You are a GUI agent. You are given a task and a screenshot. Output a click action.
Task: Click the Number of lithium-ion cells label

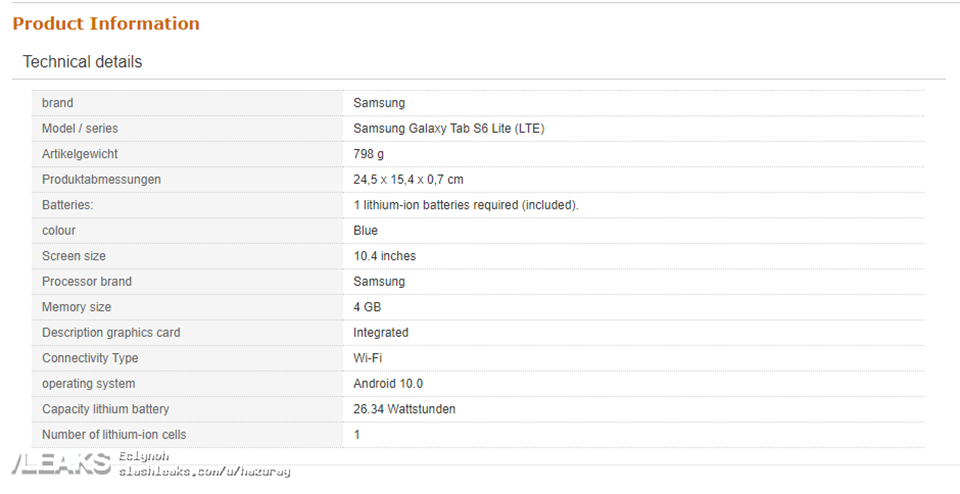click(114, 435)
